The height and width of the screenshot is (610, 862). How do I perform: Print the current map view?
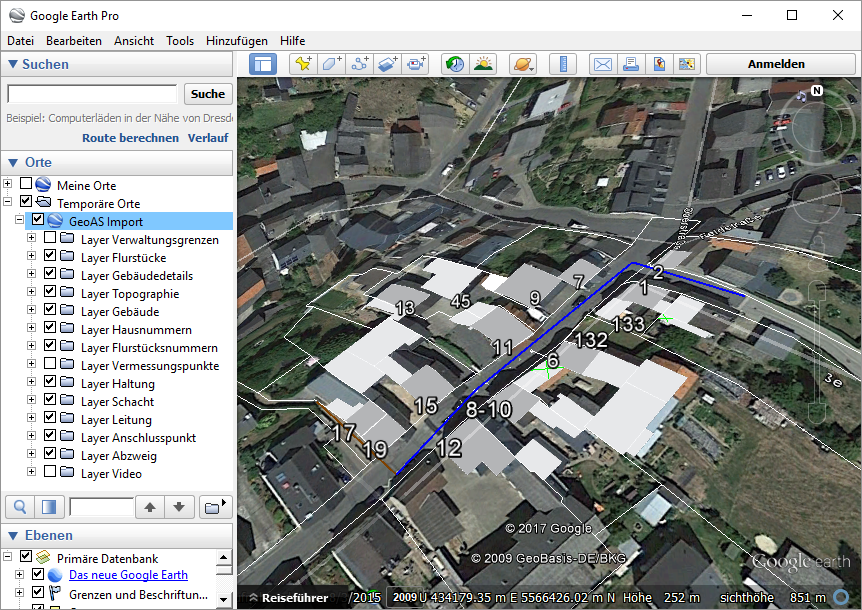tap(631, 64)
